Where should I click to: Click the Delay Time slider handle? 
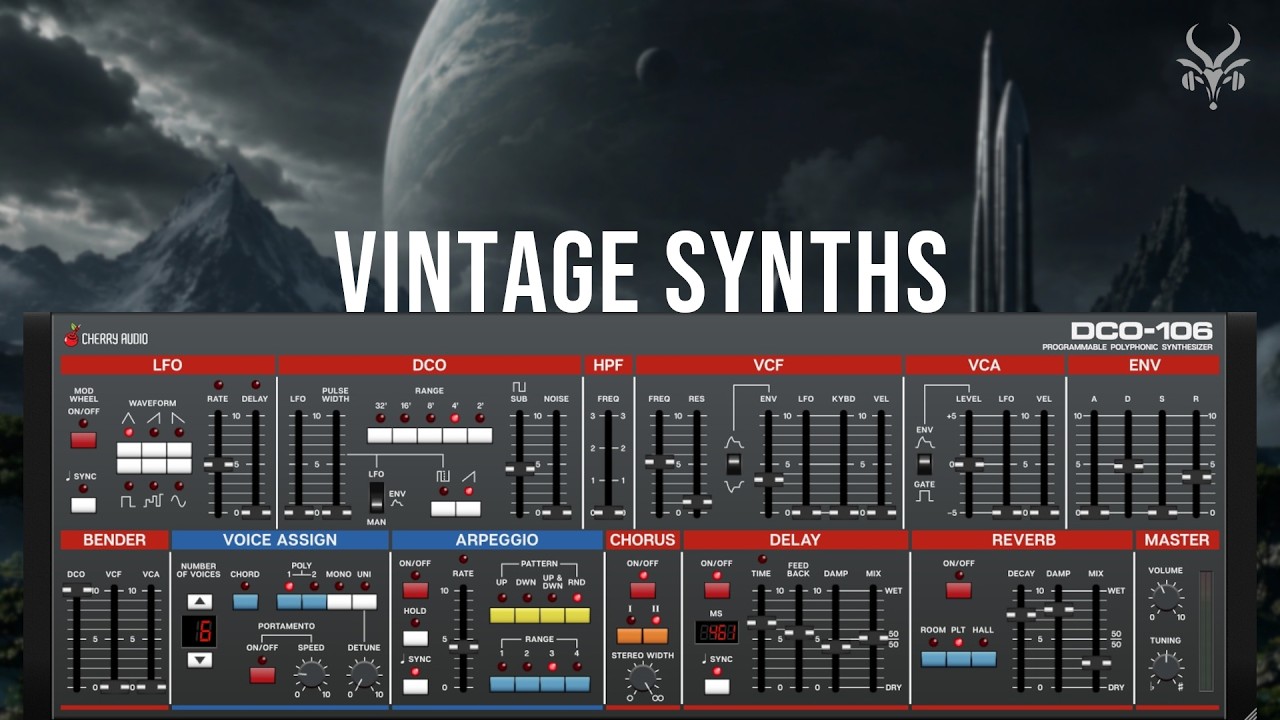coord(762,623)
